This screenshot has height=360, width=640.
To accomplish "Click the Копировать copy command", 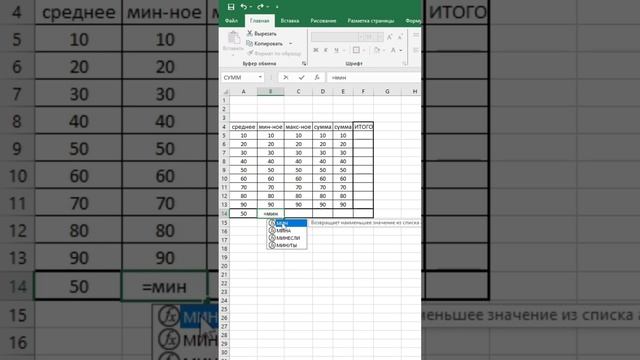I will [x=264, y=43].
